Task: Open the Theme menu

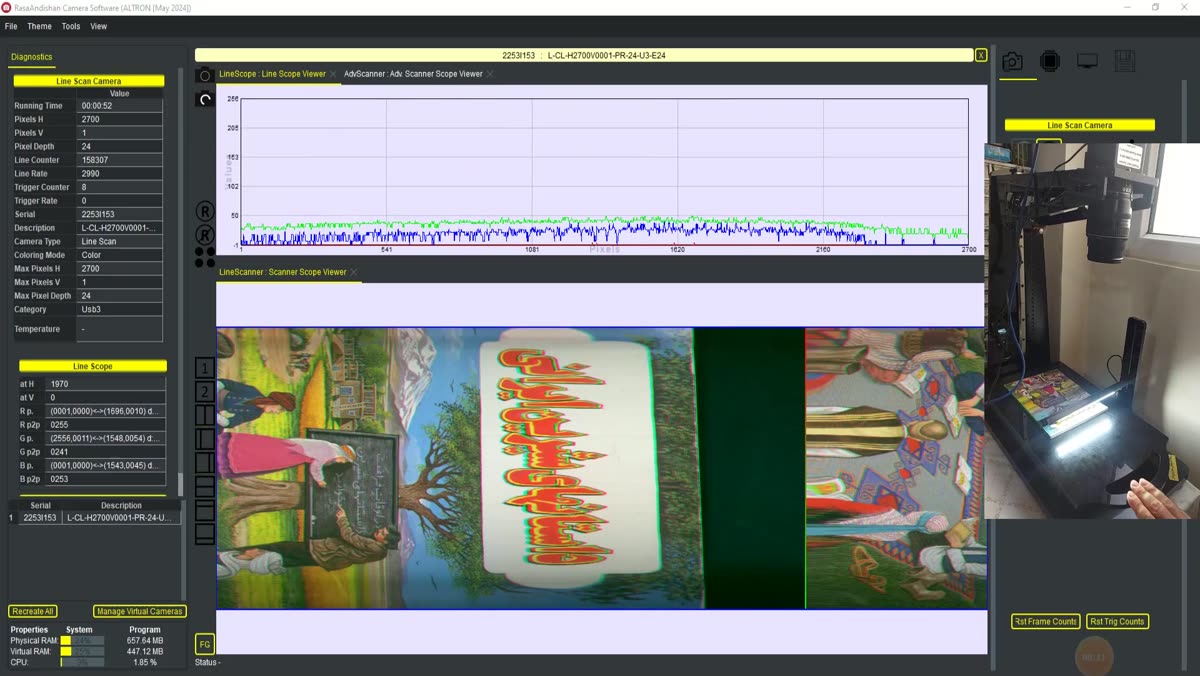Action: (x=39, y=26)
